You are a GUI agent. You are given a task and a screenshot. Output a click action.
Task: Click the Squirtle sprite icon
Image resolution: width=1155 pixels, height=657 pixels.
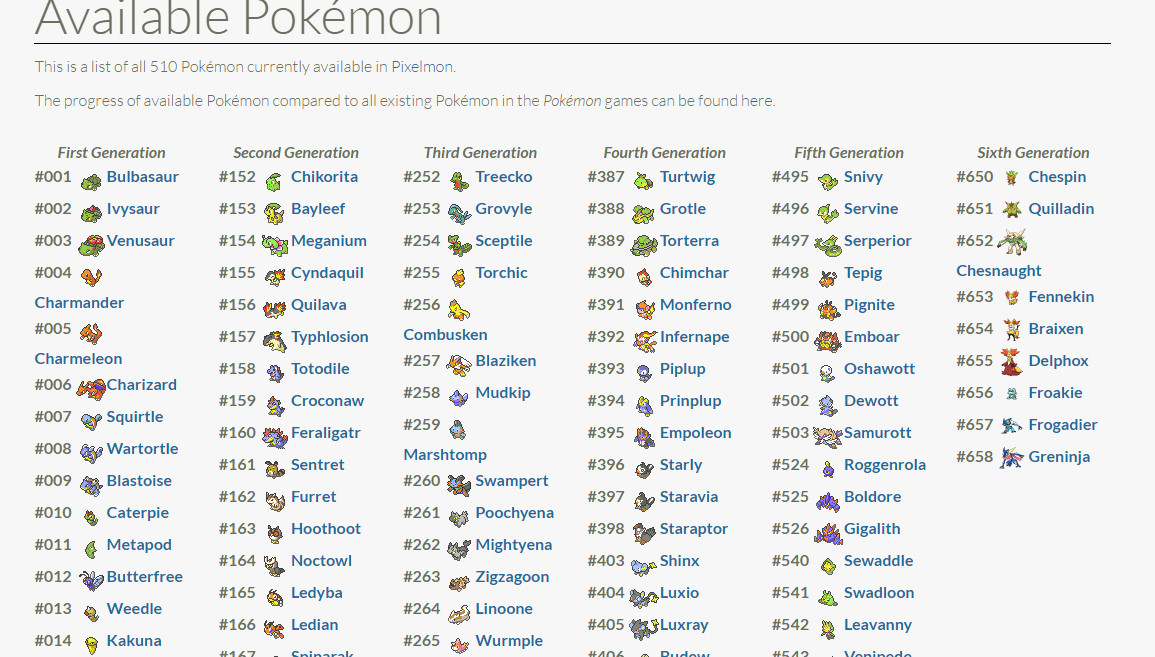coord(91,420)
